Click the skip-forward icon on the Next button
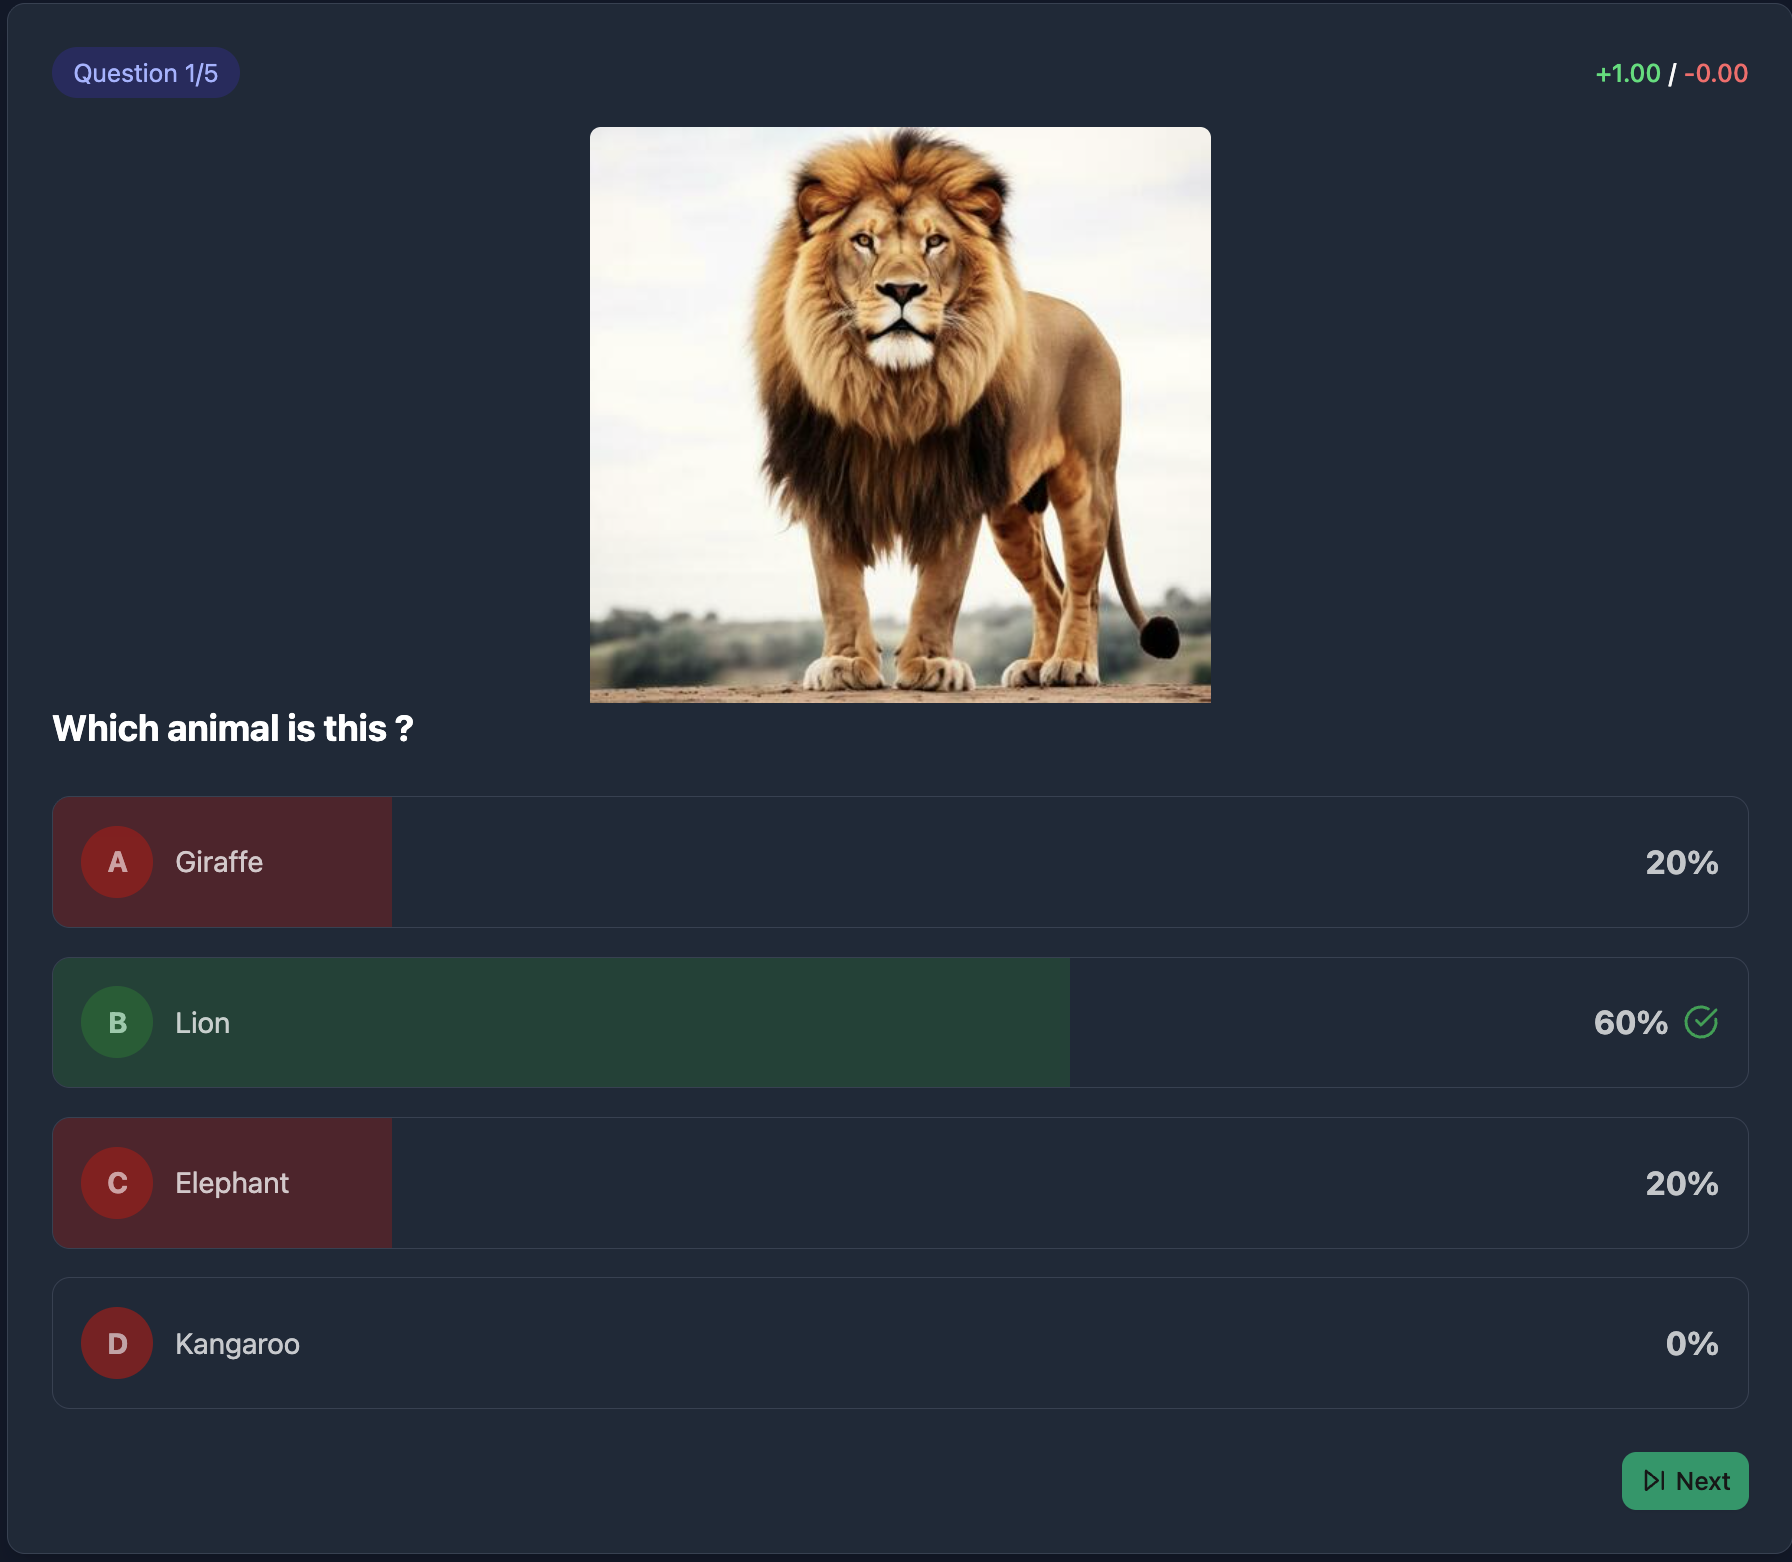 [x=1652, y=1481]
